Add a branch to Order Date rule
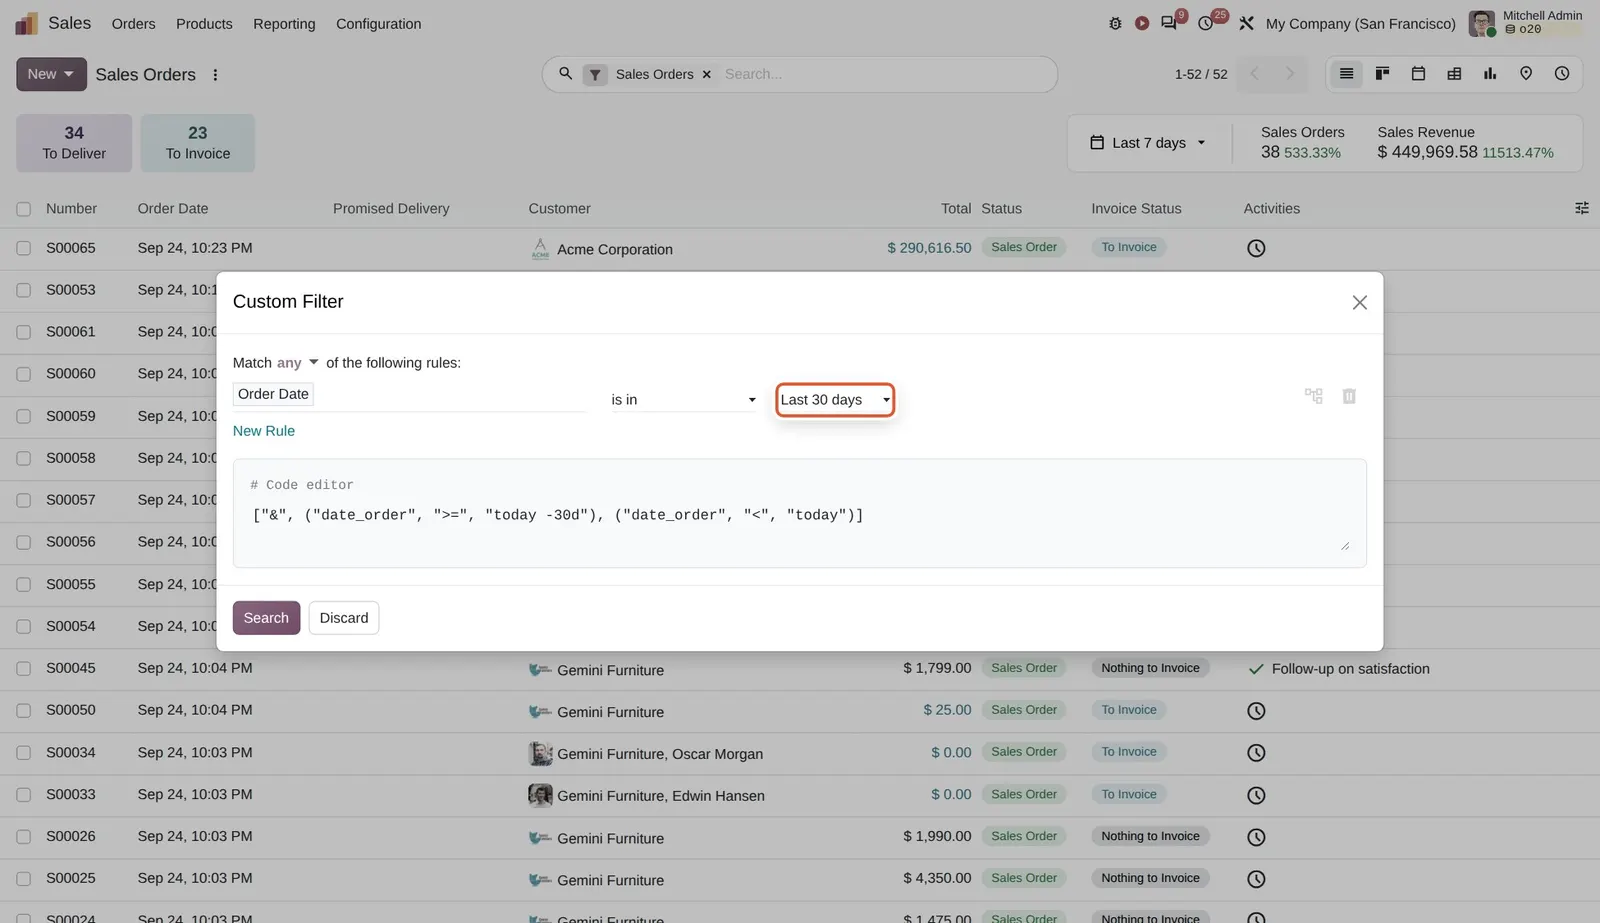Viewport: 1600px width, 923px height. 1314,396
